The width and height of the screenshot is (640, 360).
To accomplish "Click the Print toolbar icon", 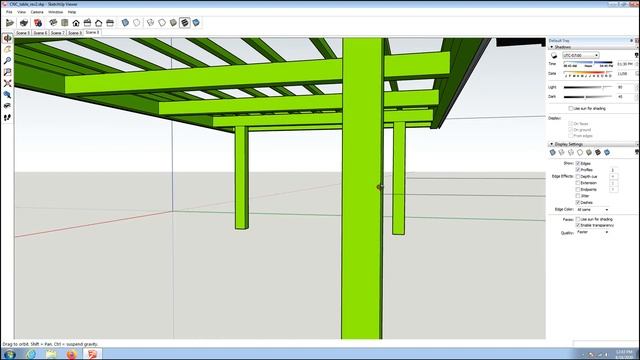I will tap(24, 23).
